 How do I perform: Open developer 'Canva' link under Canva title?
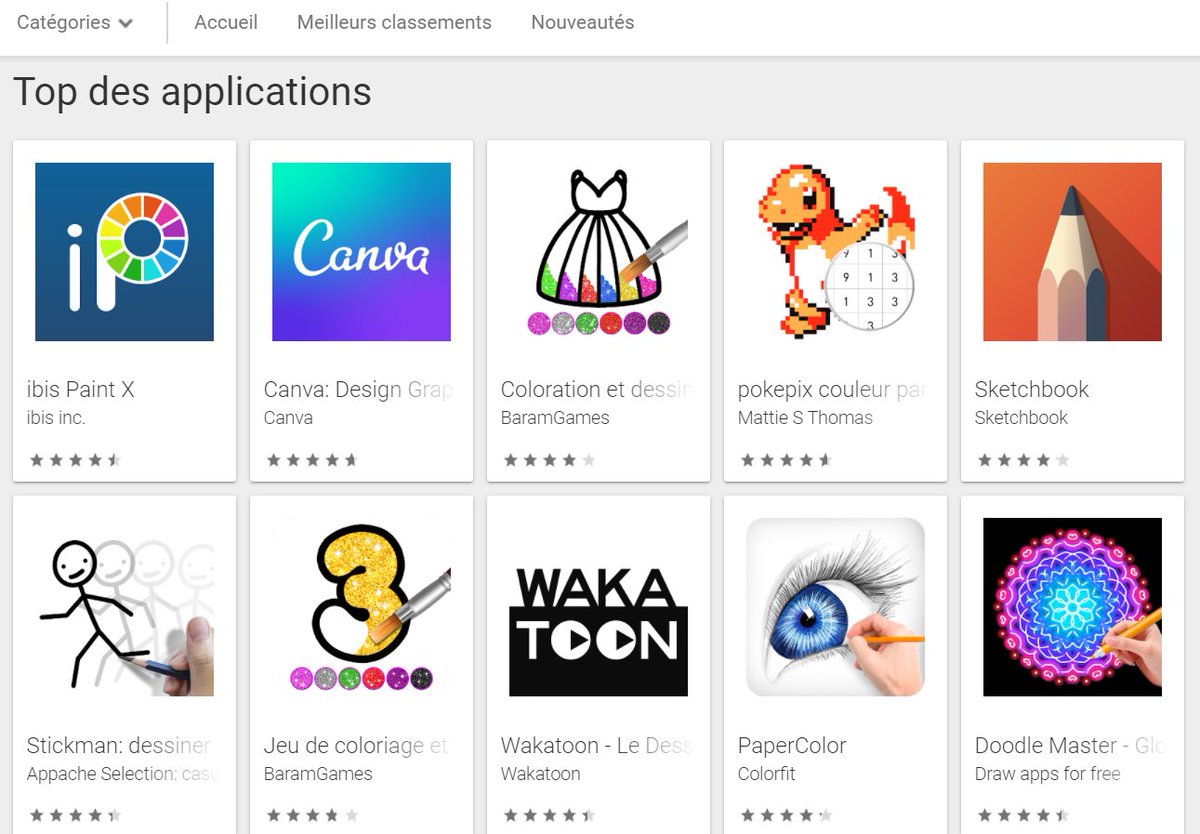[288, 418]
